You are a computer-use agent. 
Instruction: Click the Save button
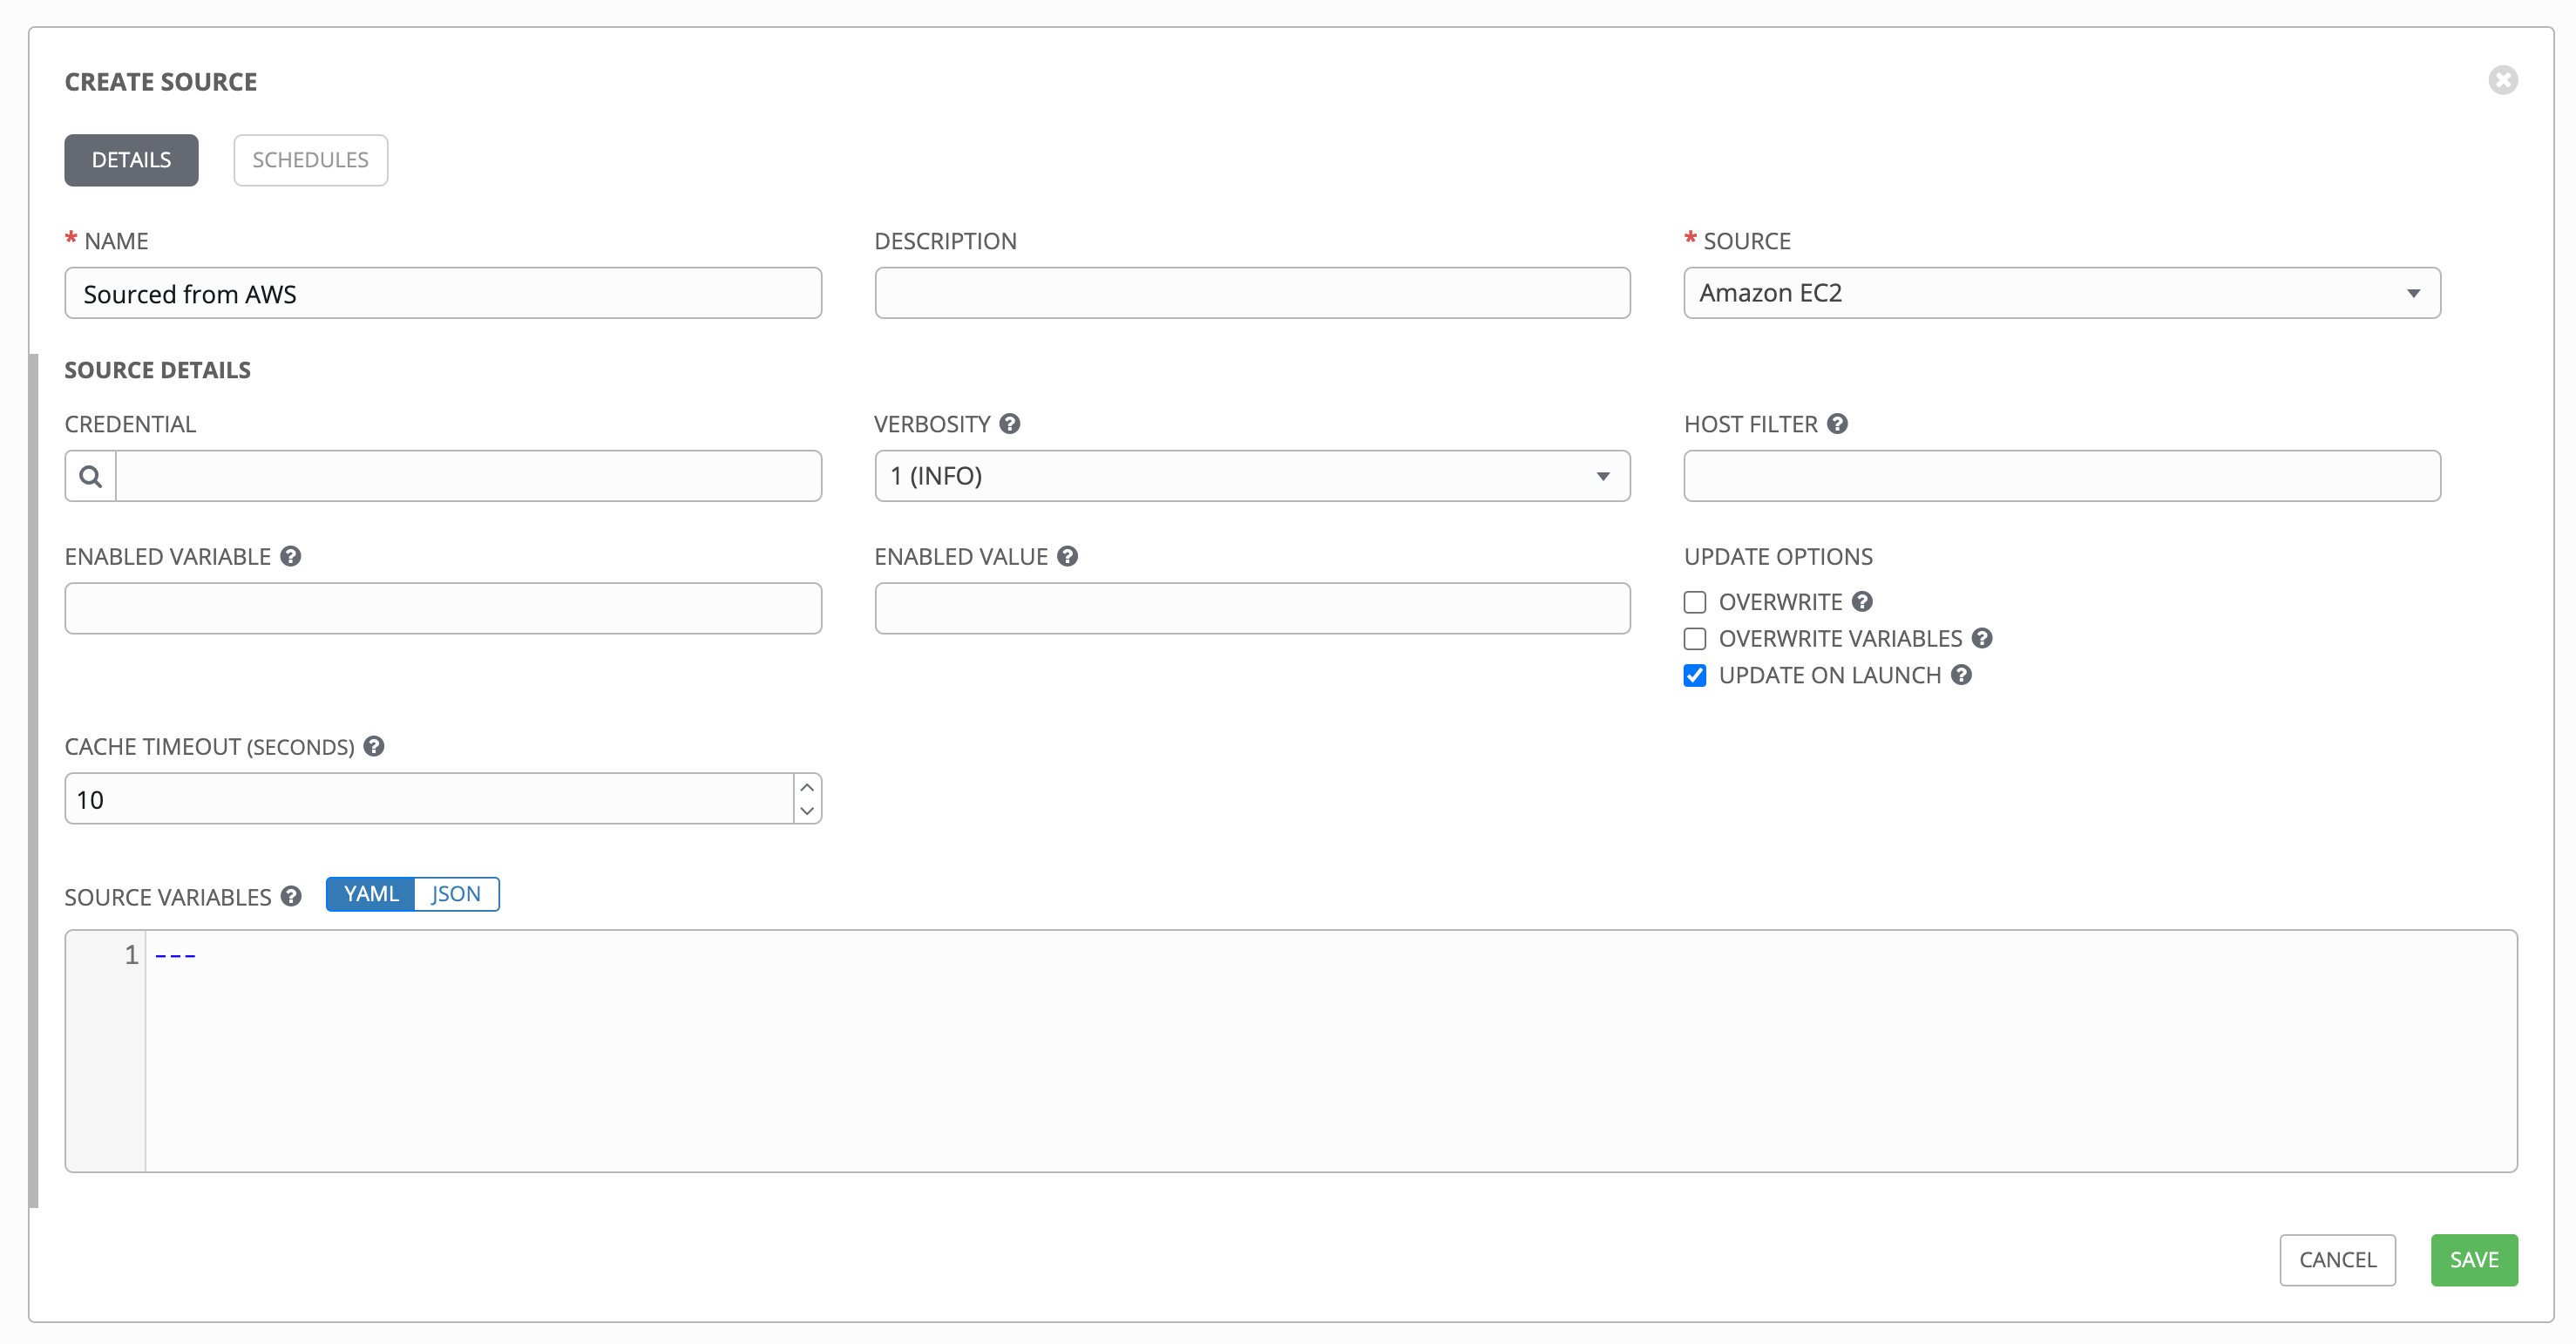coord(2474,1260)
